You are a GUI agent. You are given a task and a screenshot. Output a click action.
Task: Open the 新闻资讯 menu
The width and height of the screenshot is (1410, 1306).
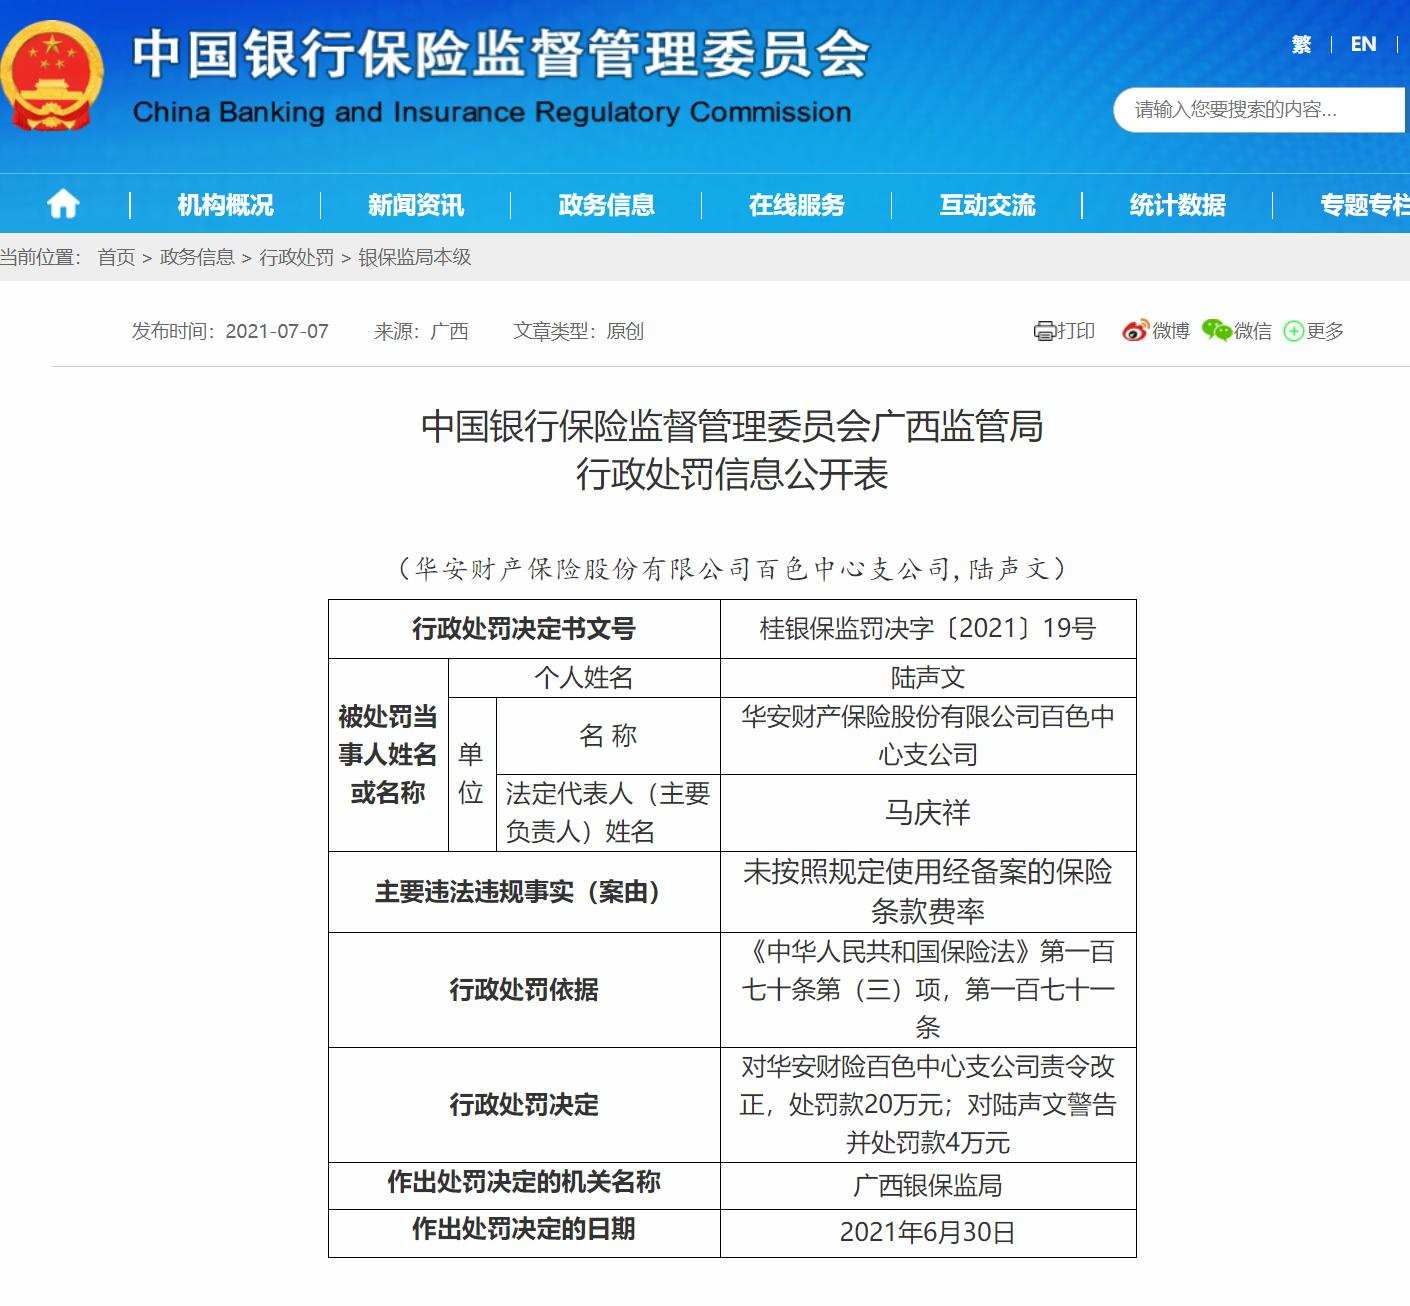(416, 205)
